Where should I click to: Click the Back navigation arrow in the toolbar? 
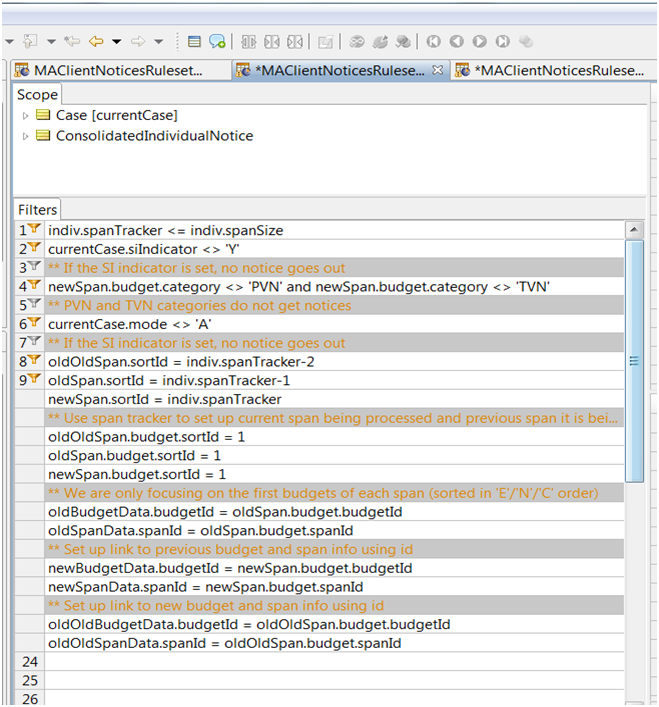click(96, 41)
